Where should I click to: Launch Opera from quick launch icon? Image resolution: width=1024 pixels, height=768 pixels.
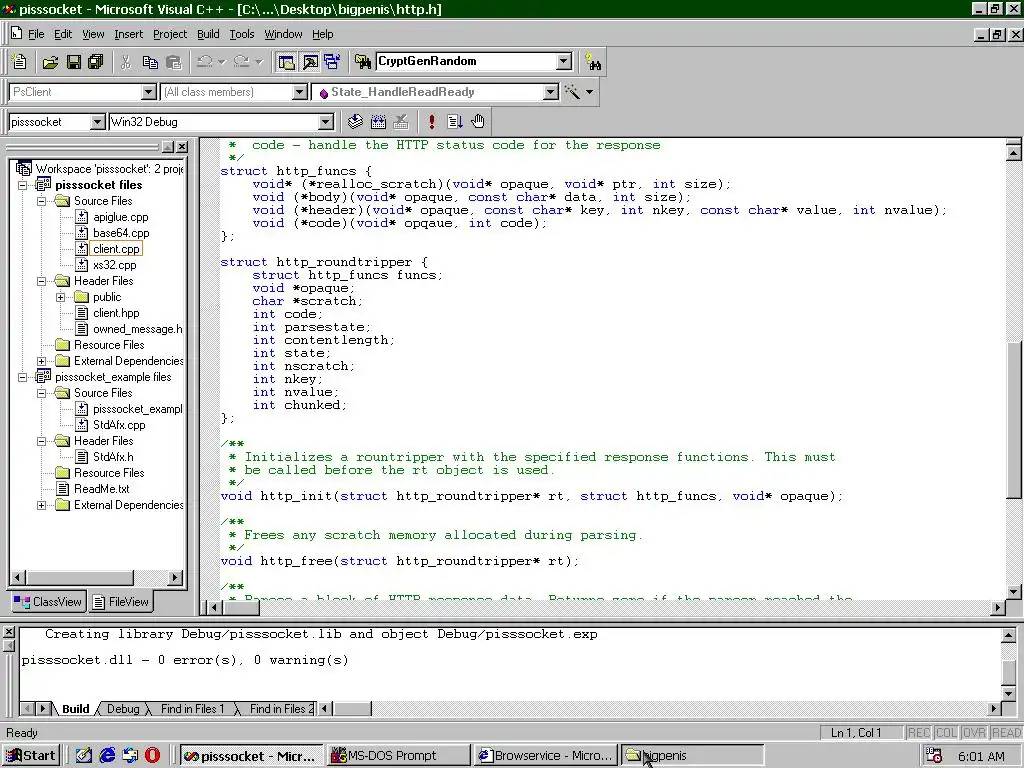(152, 756)
